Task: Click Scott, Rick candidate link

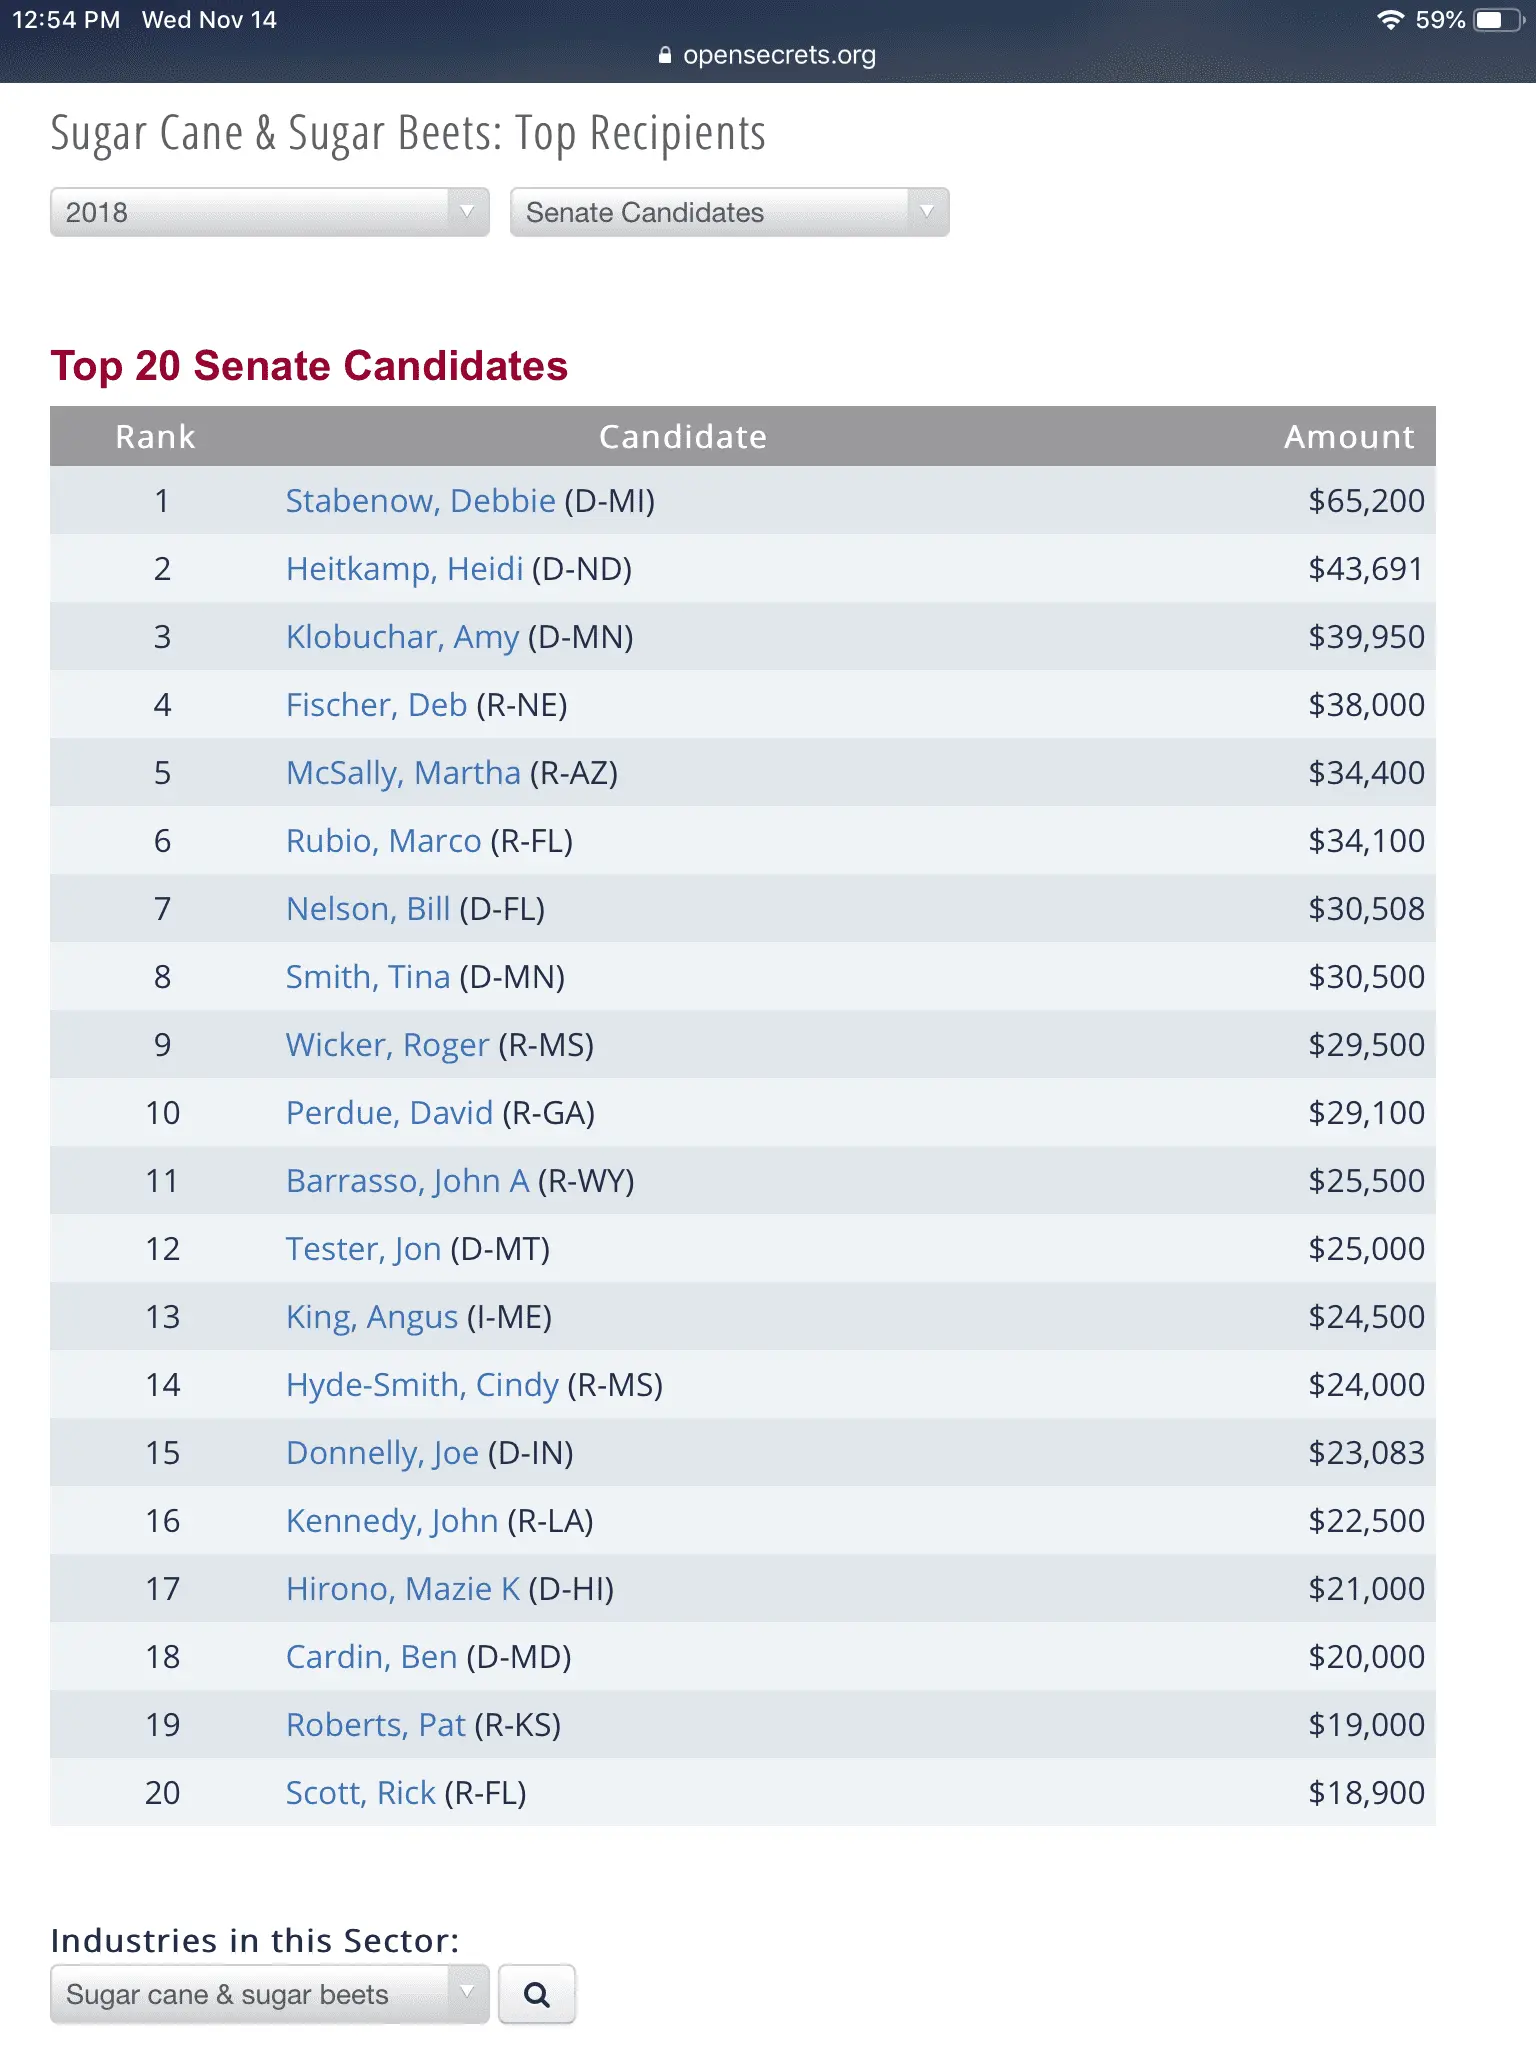Action: pyautogui.click(x=360, y=1793)
